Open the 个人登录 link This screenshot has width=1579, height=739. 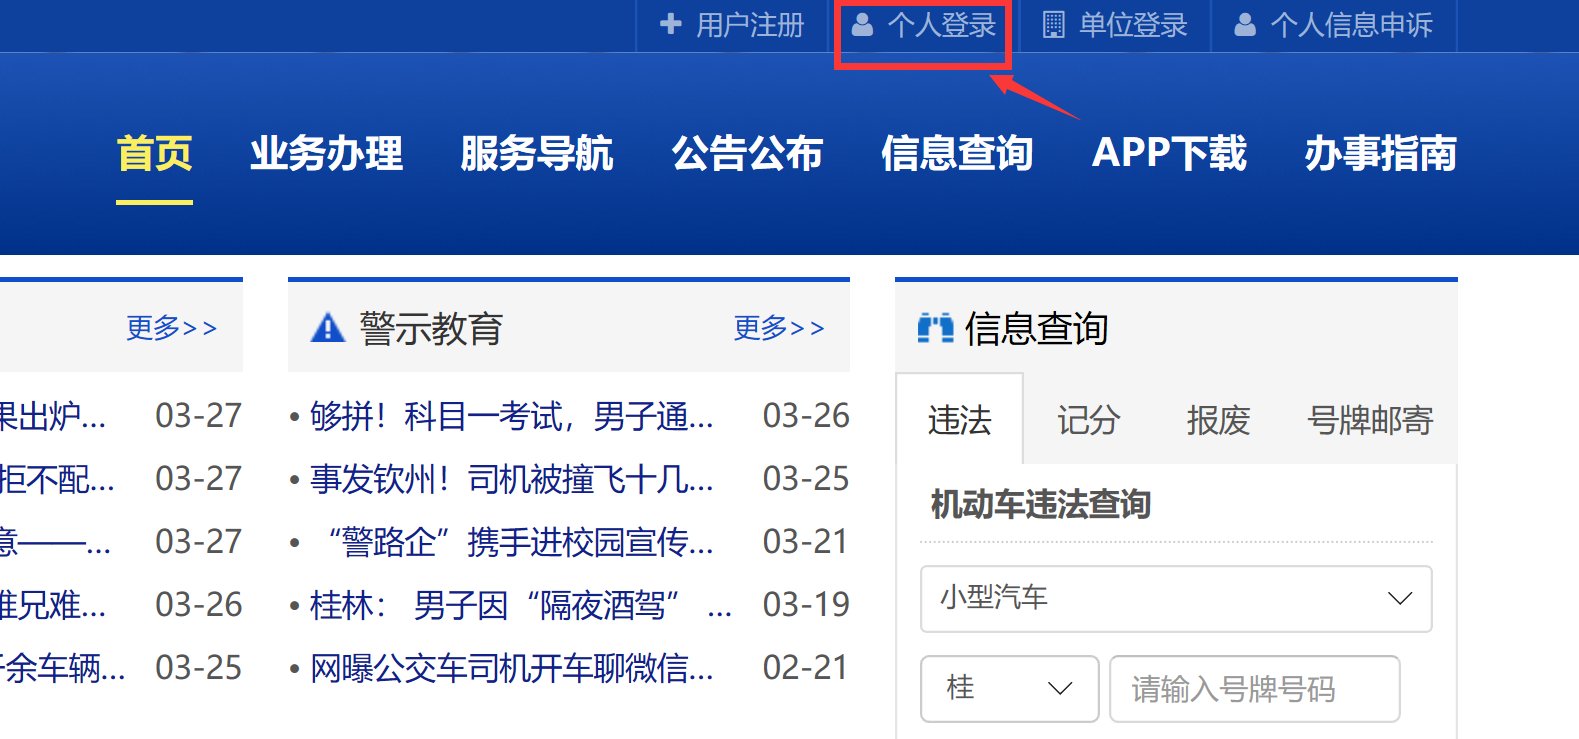pos(942,25)
